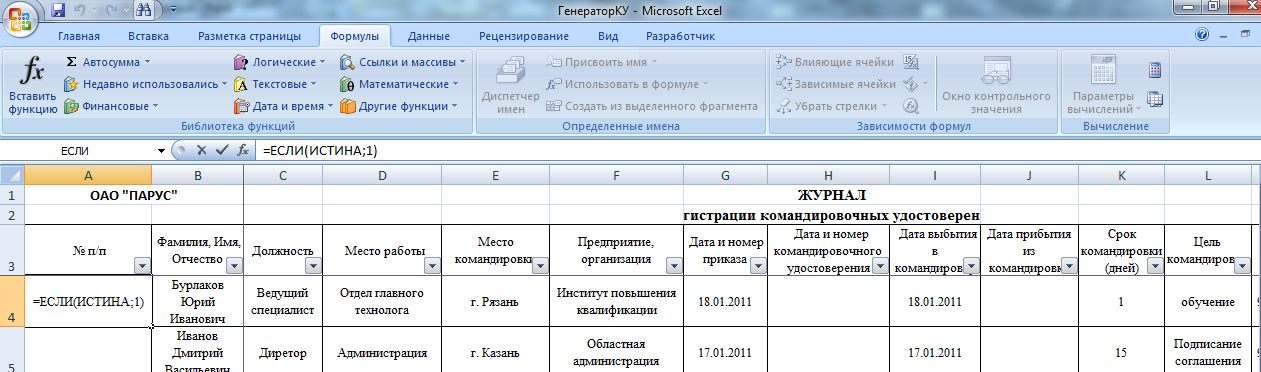Screen dimensions: 1261x372
Task: Open filter dropdown for Срок командировки column
Action: [1154, 266]
